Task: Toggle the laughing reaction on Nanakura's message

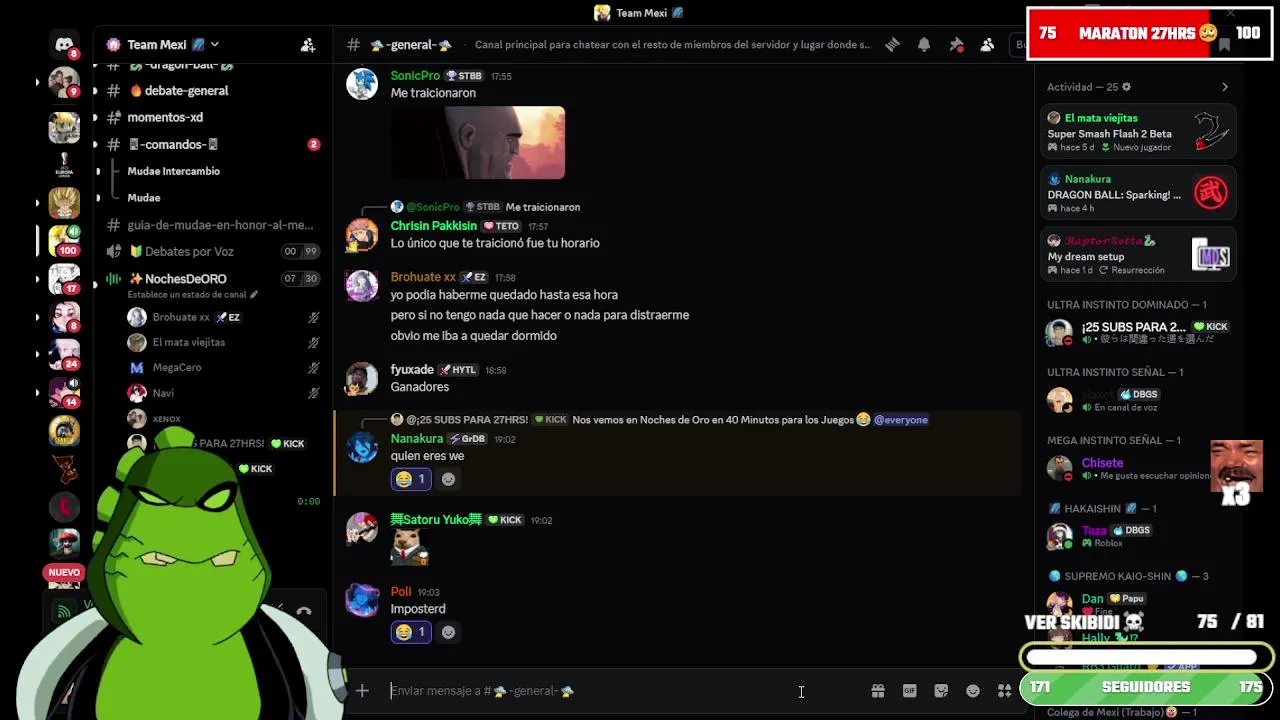Action: [x=411, y=479]
